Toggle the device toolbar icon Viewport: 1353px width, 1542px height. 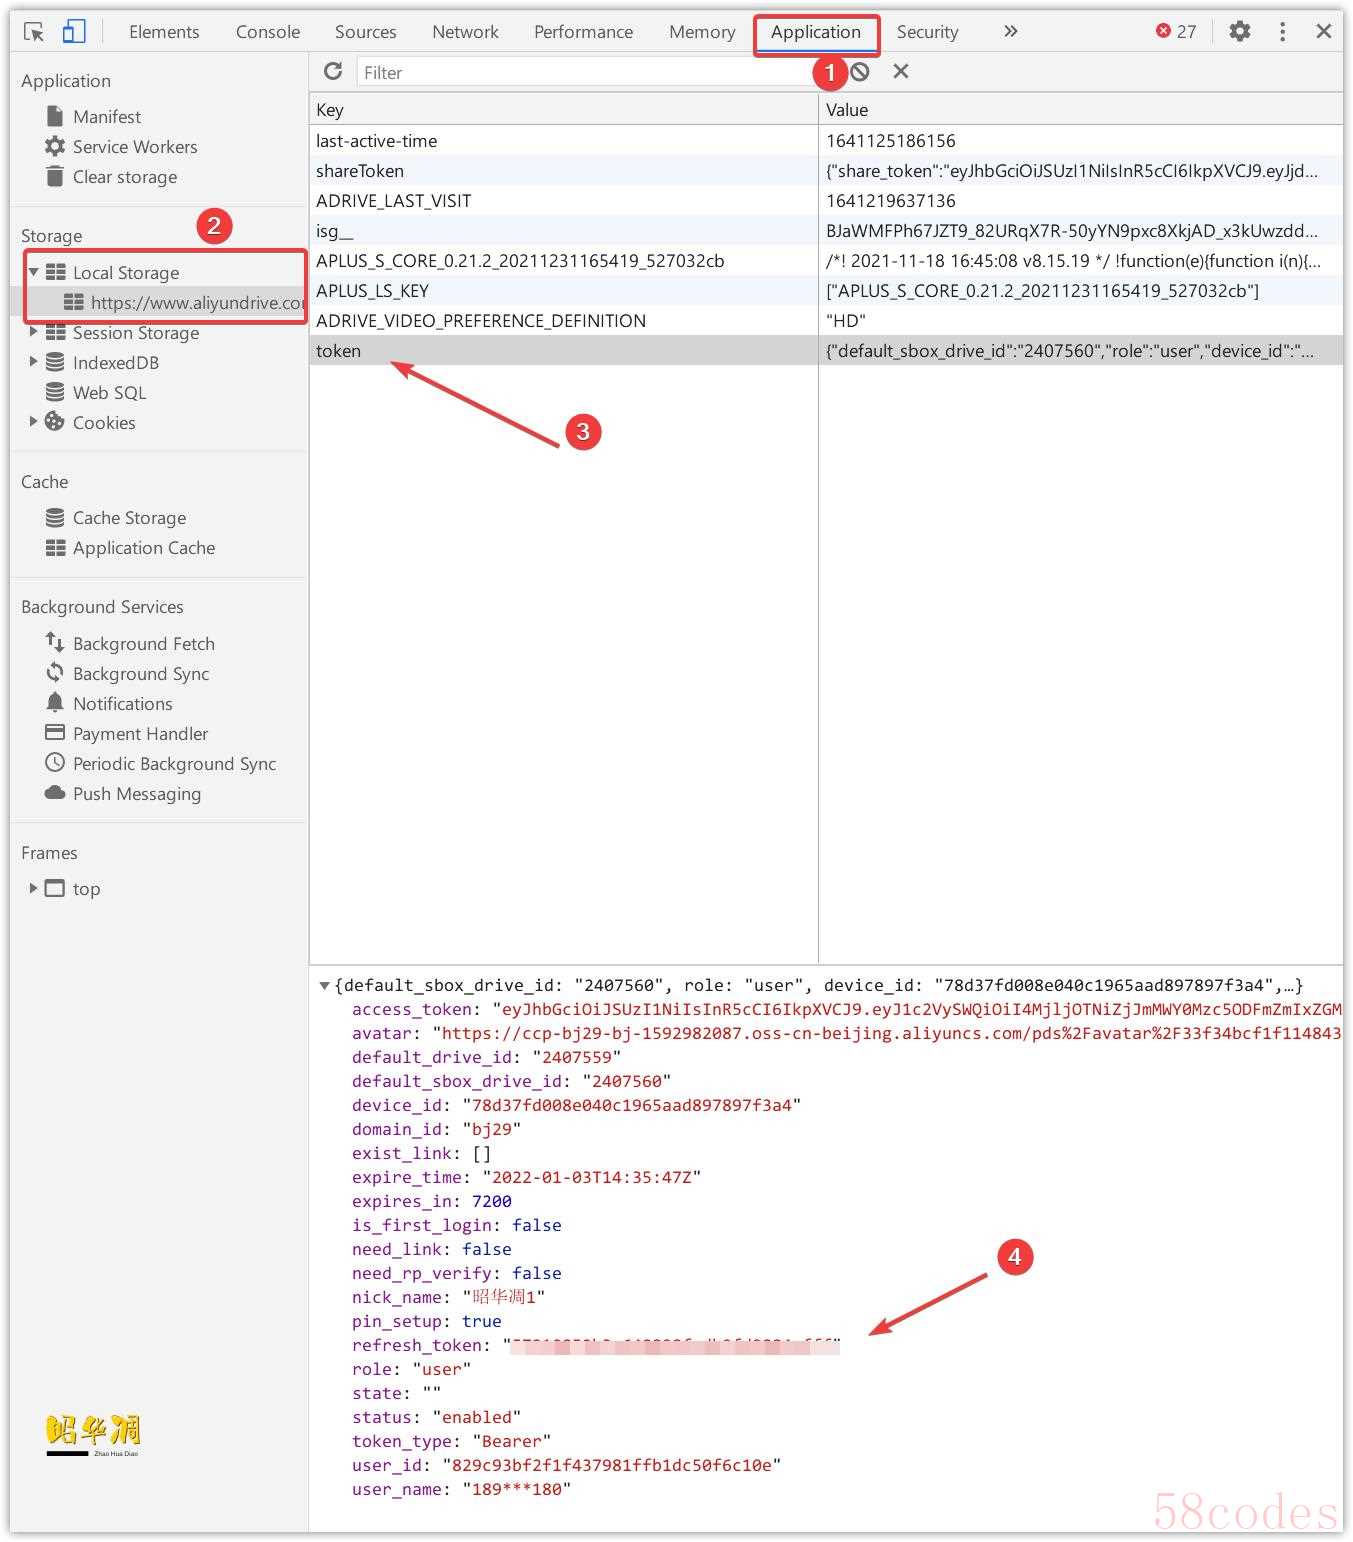(74, 32)
